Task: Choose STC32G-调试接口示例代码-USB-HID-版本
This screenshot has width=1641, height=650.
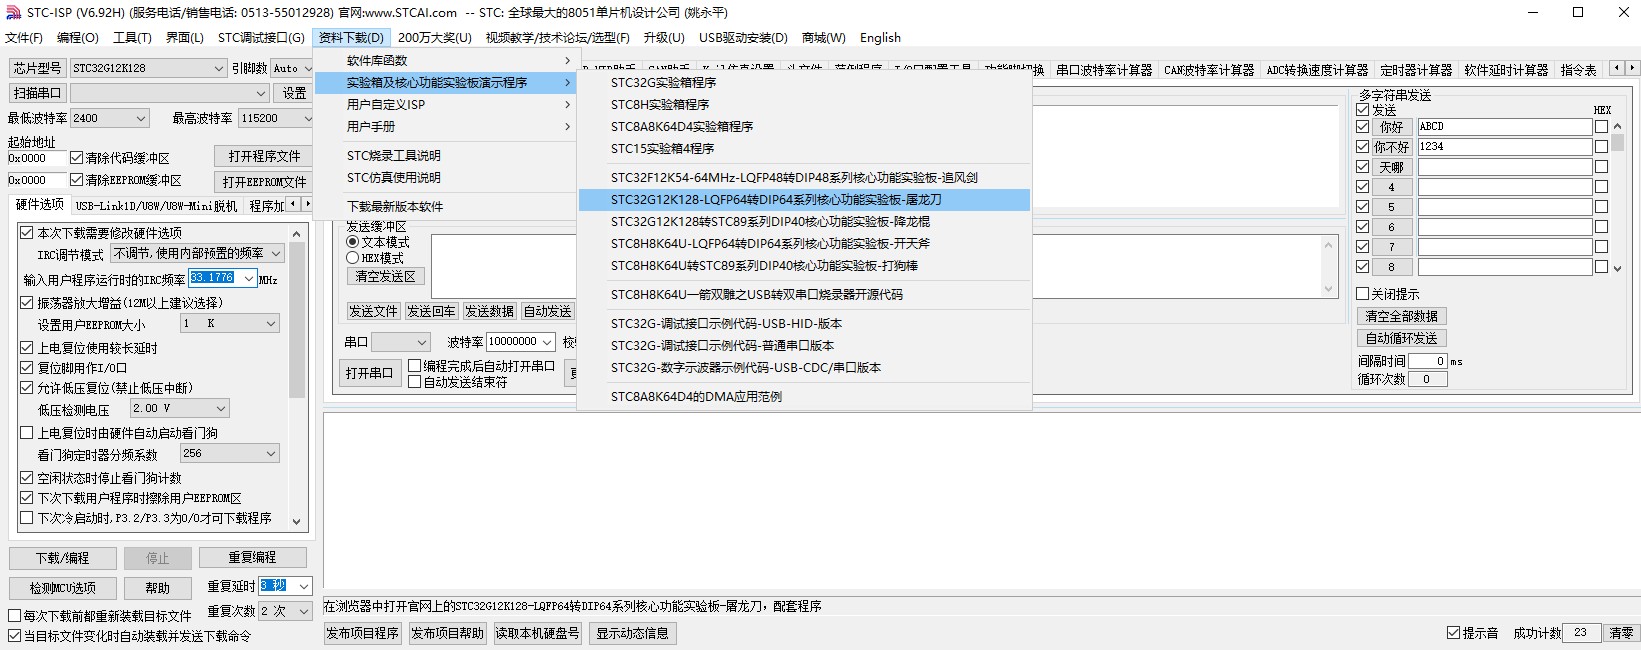Action: click(x=804, y=324)
